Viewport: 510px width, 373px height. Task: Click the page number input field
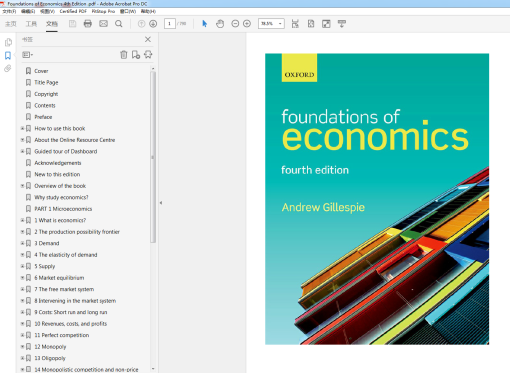170,24
